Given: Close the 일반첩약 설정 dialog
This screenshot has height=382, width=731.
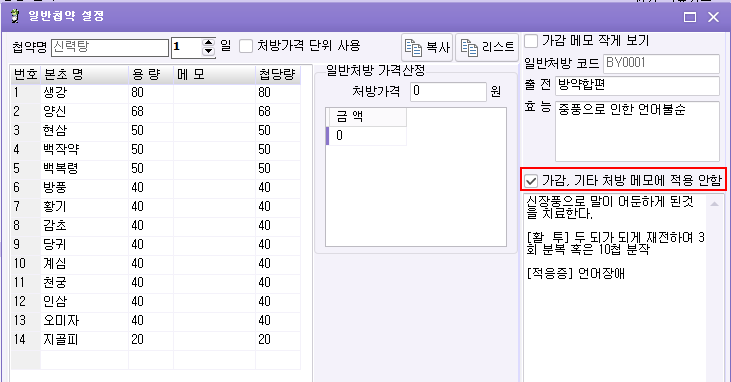Looking at the screenshot, I should [x=713, y=17].
